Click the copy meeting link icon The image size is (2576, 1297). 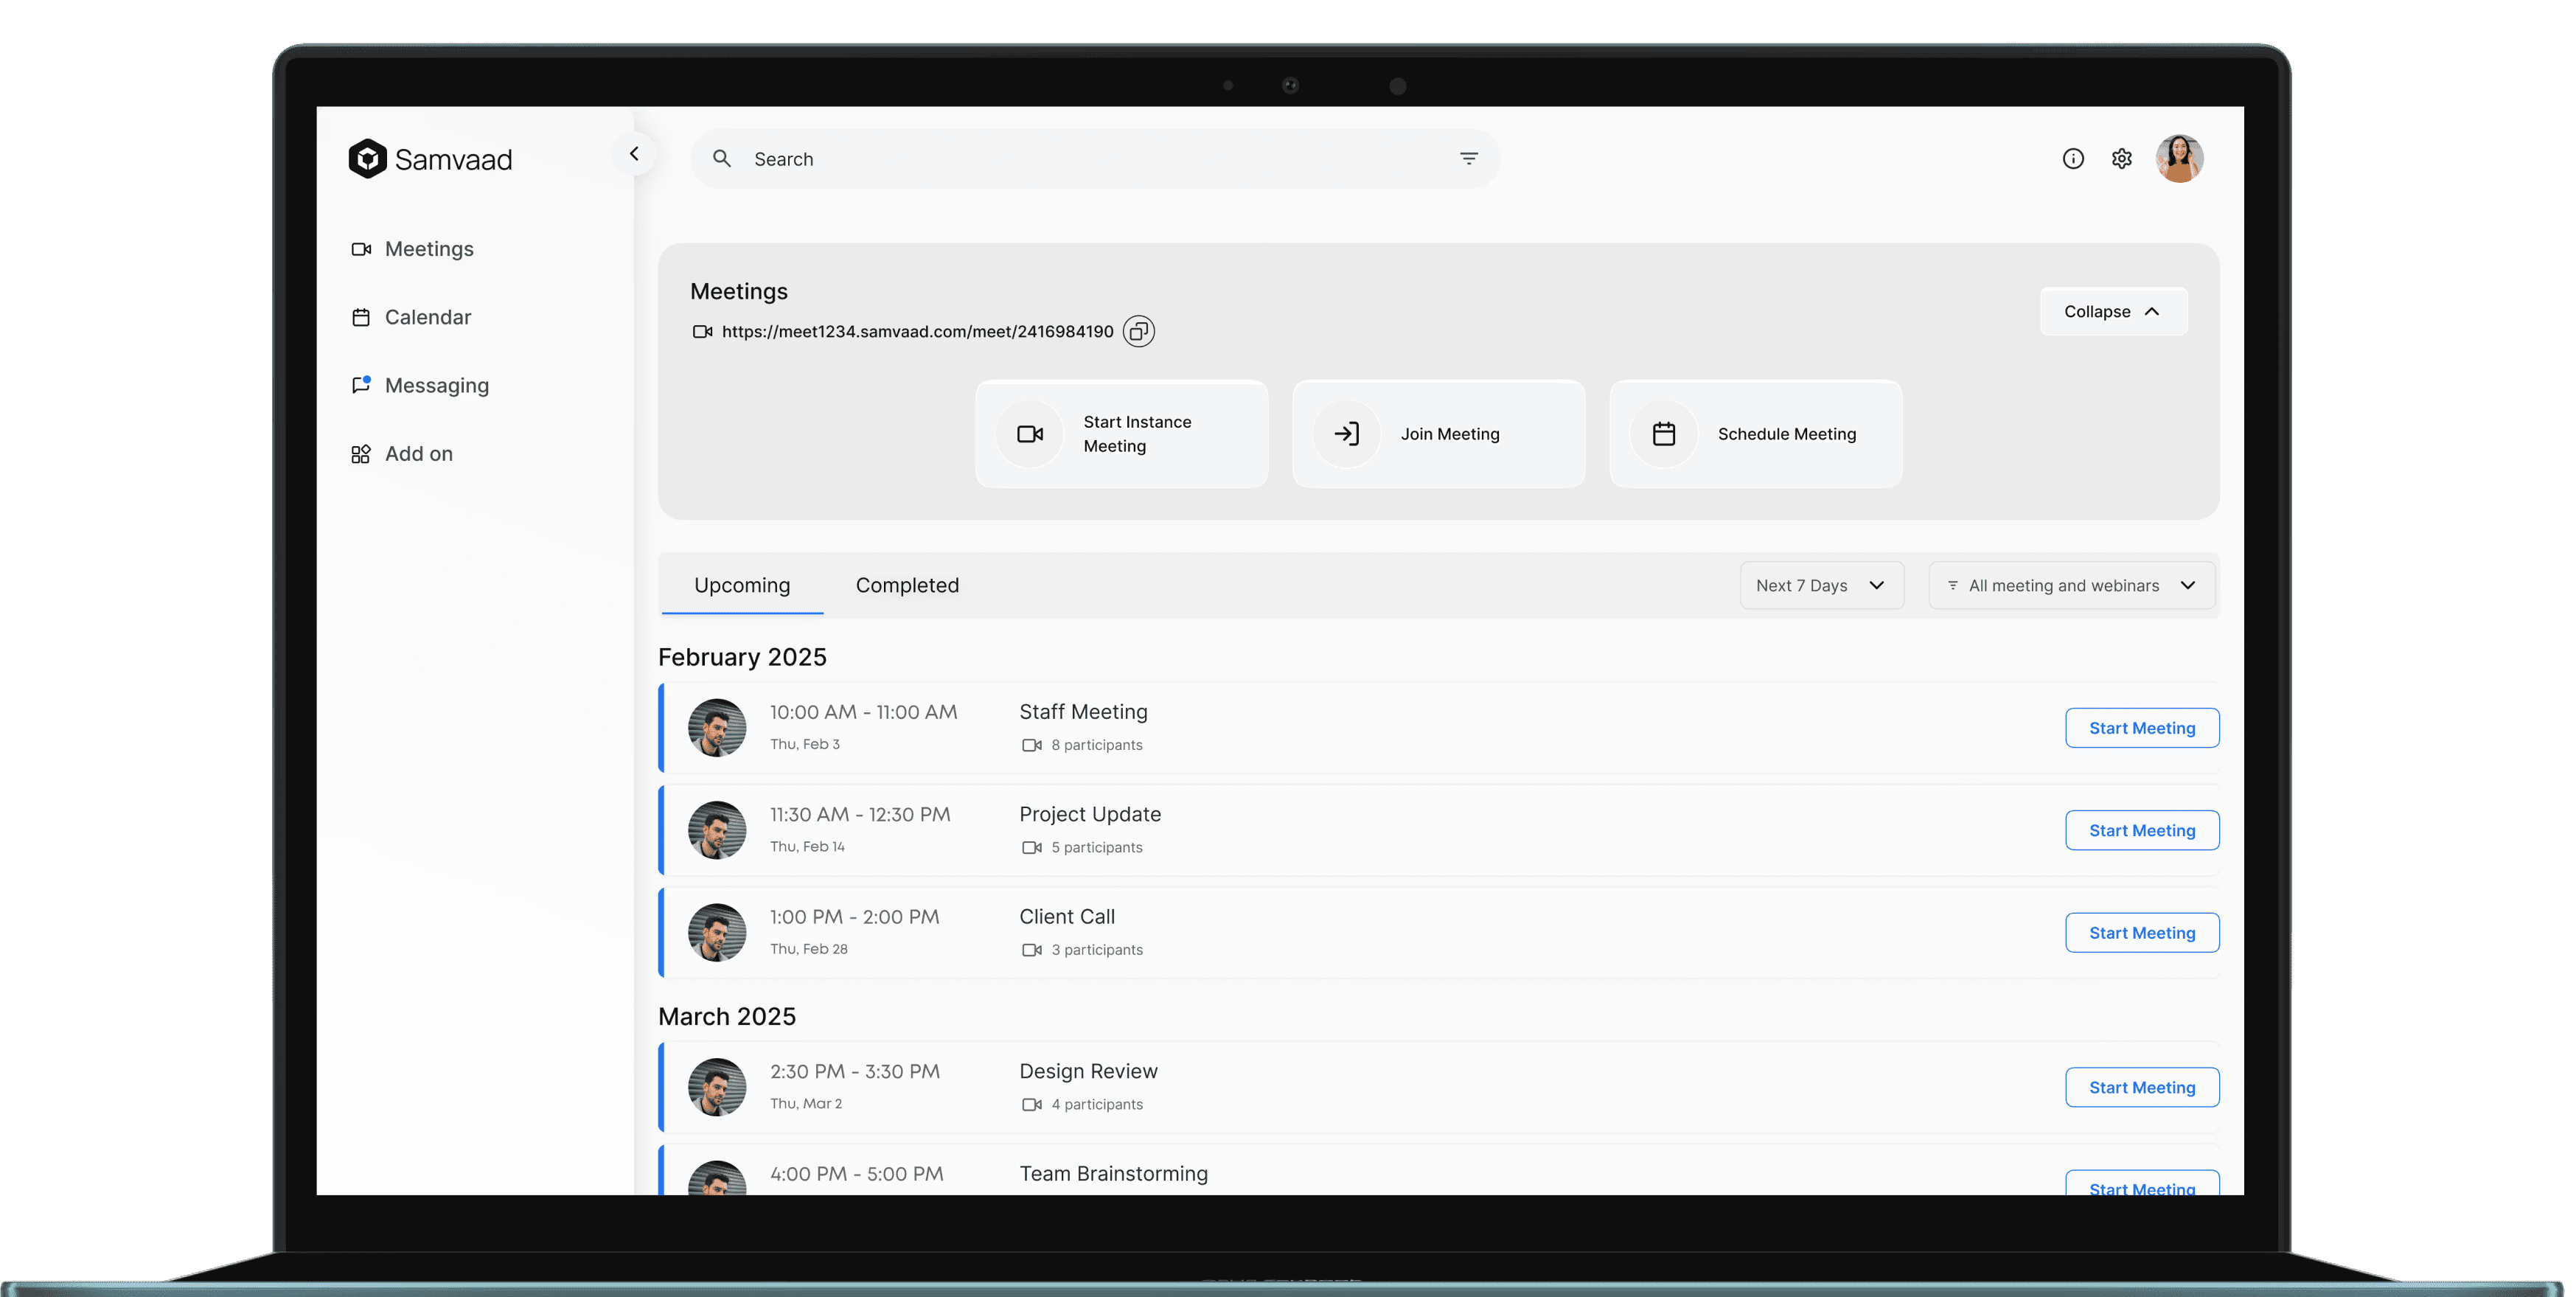click(x=1138, y=331)
